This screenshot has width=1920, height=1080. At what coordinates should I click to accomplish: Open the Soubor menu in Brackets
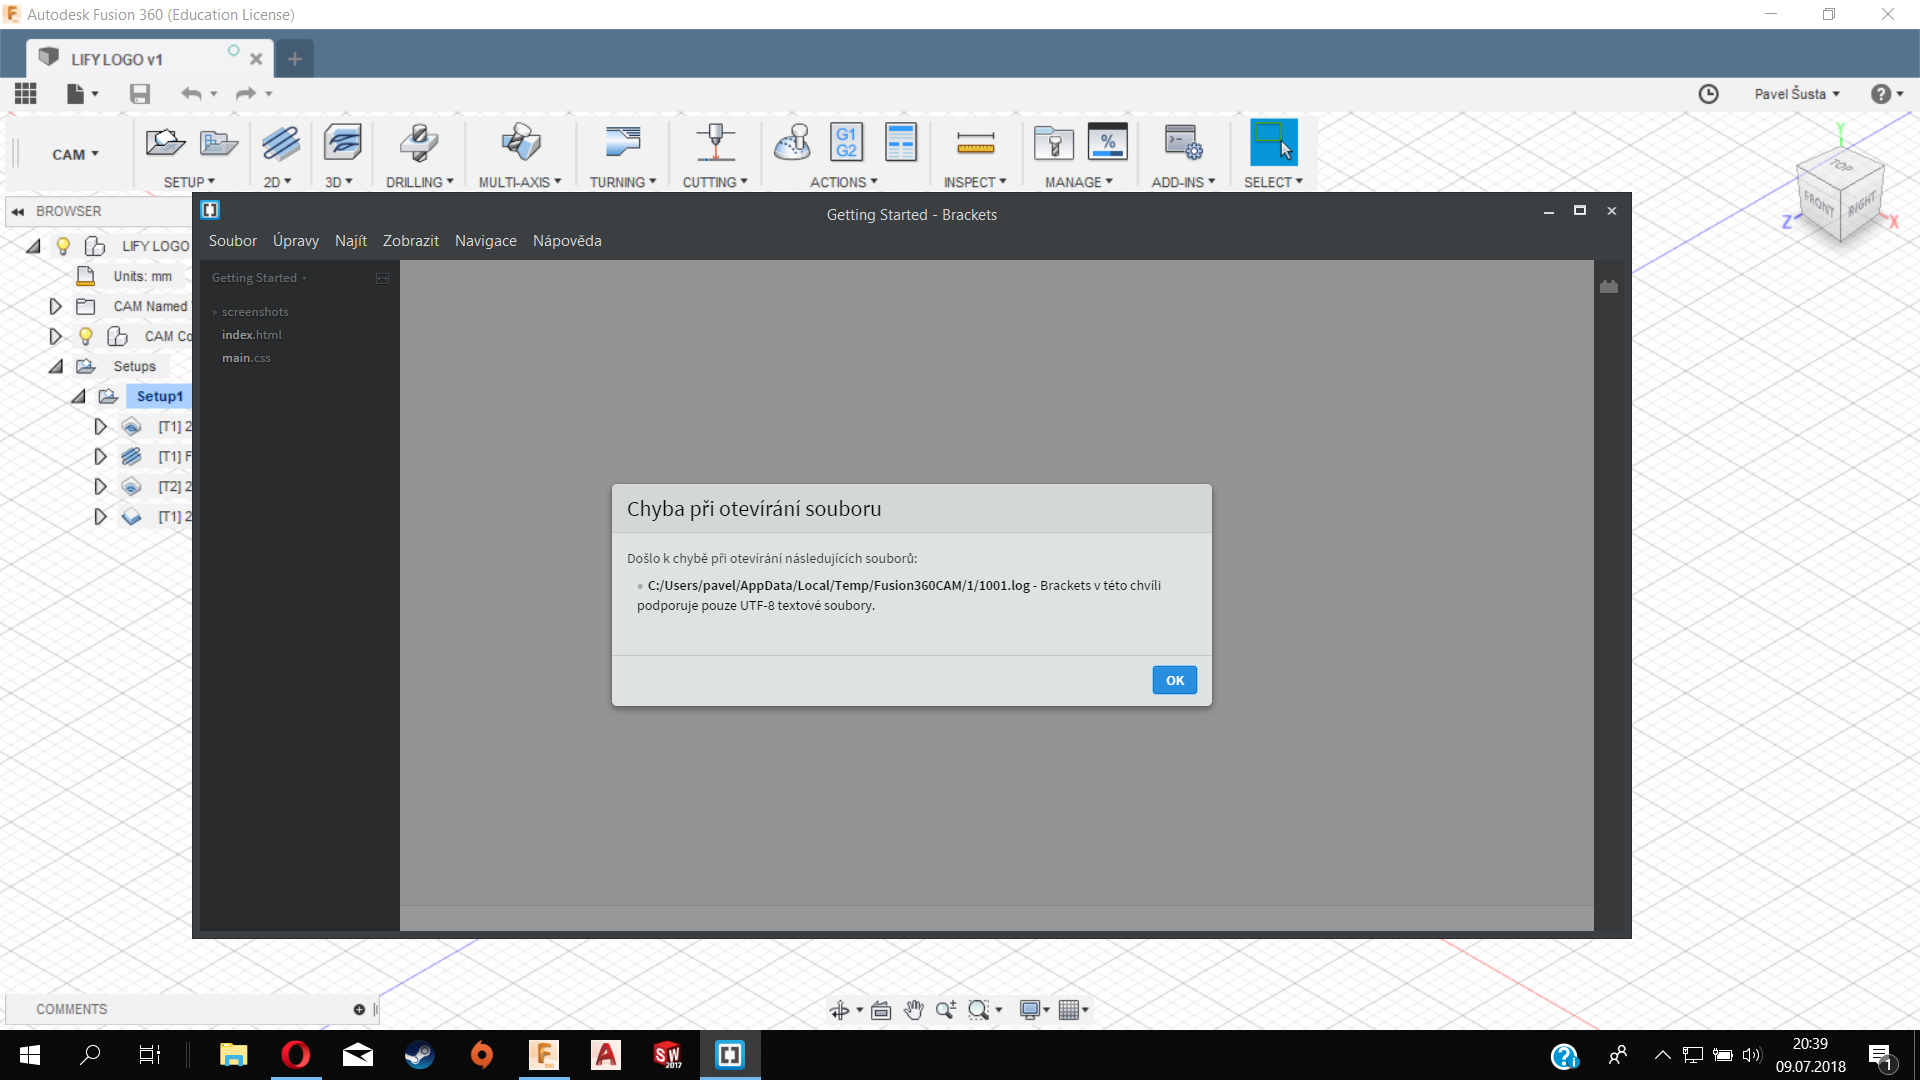(x=233, y=241)
